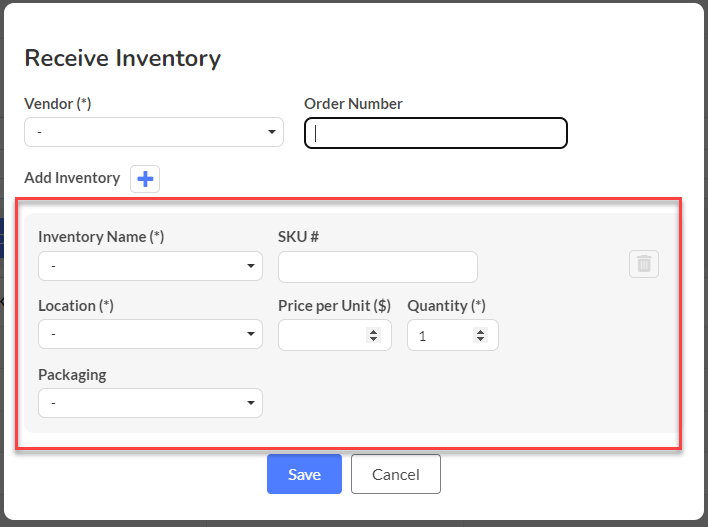Viewport: 708px width, 527px height.
Task: Click the Cancel button
Action: pyautogui.click(x=396, y=474)
